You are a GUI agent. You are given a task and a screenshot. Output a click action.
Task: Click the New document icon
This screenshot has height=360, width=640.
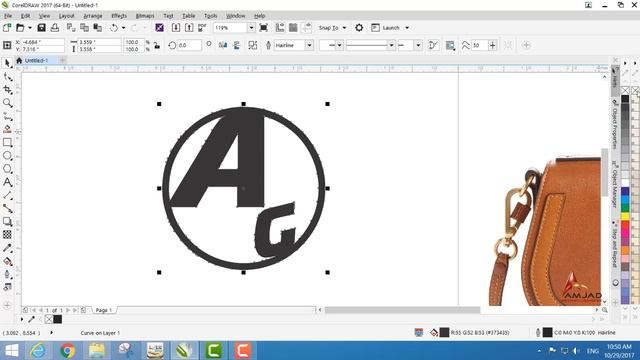point(7,28)
